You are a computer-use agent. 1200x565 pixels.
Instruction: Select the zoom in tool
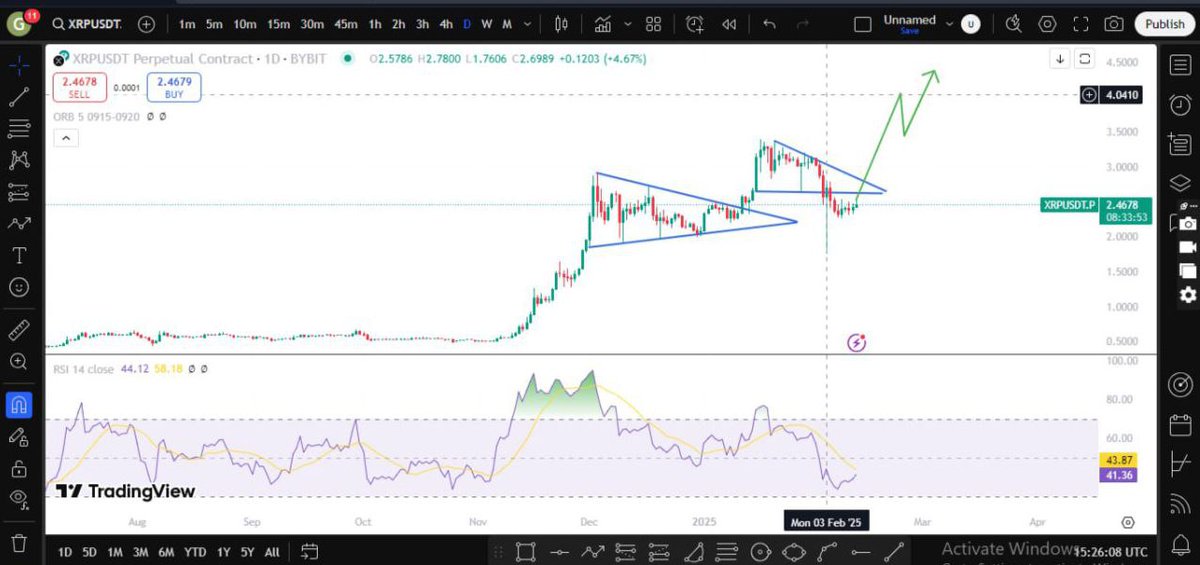point(18,362)
